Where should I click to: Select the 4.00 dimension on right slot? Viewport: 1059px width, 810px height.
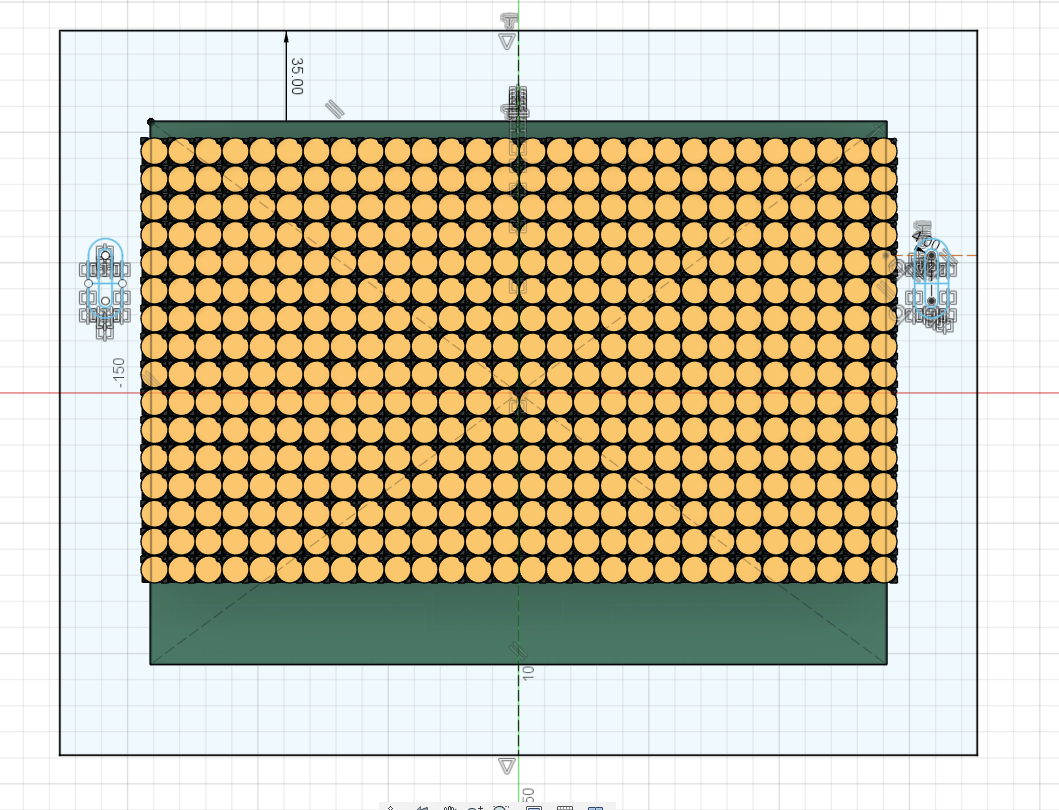tap(927, 243)
